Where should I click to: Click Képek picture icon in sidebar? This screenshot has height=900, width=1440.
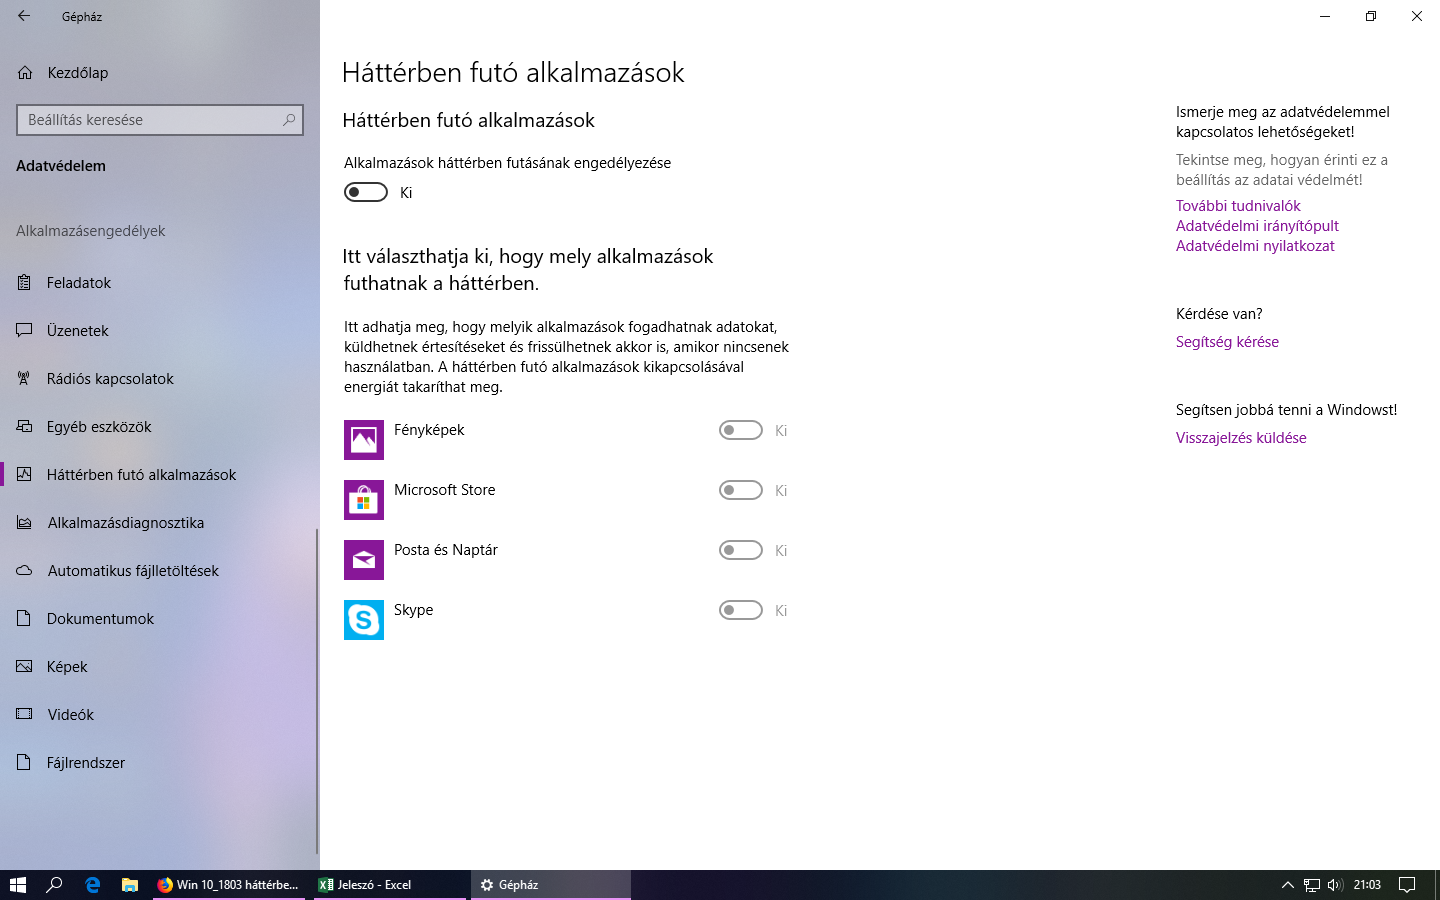[x=25, y=667]
